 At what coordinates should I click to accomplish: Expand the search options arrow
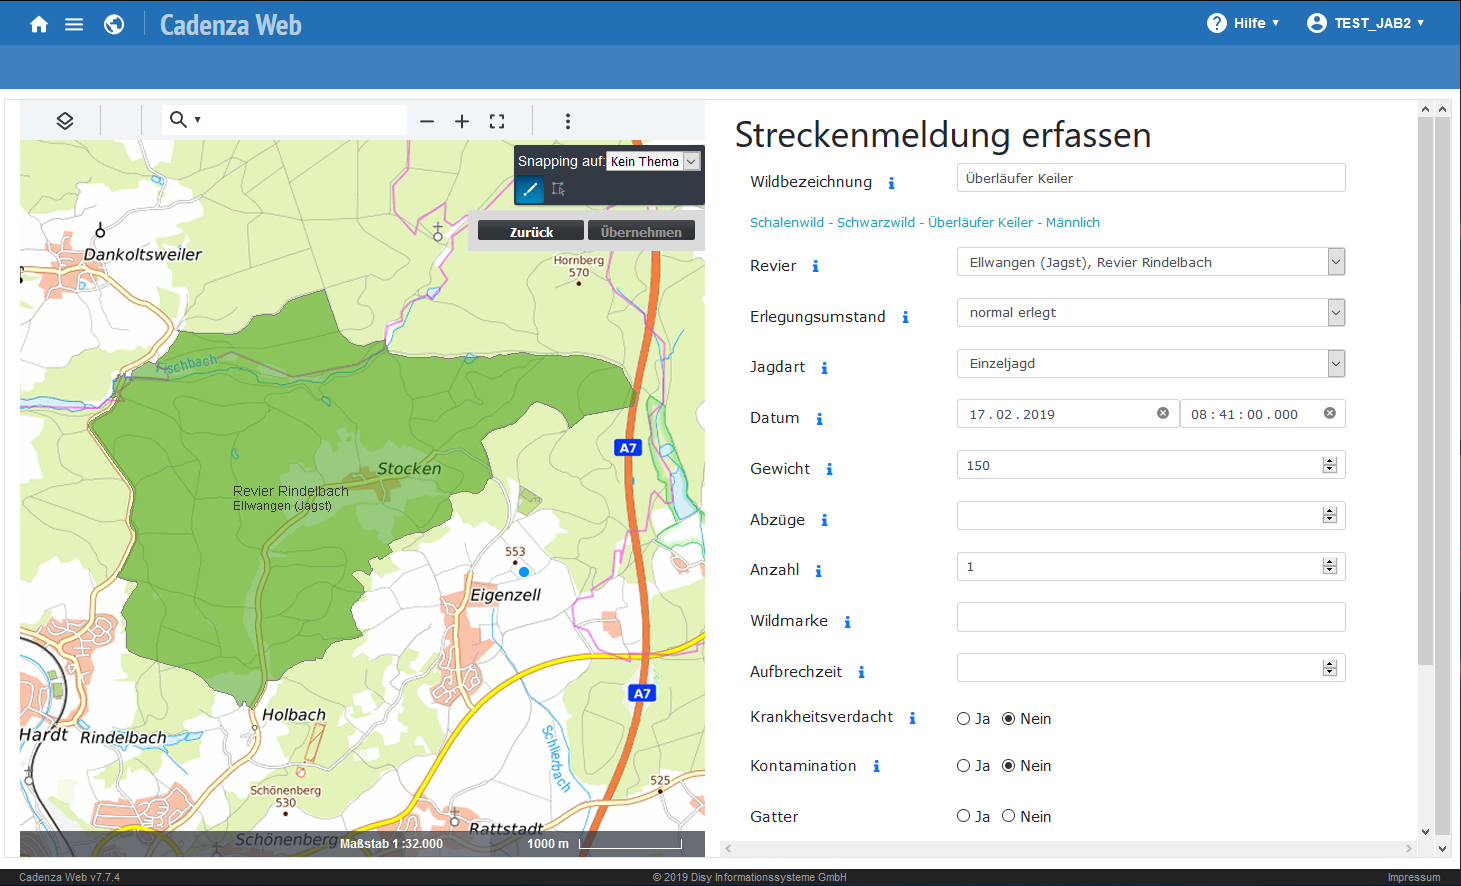tap(198, 120)
